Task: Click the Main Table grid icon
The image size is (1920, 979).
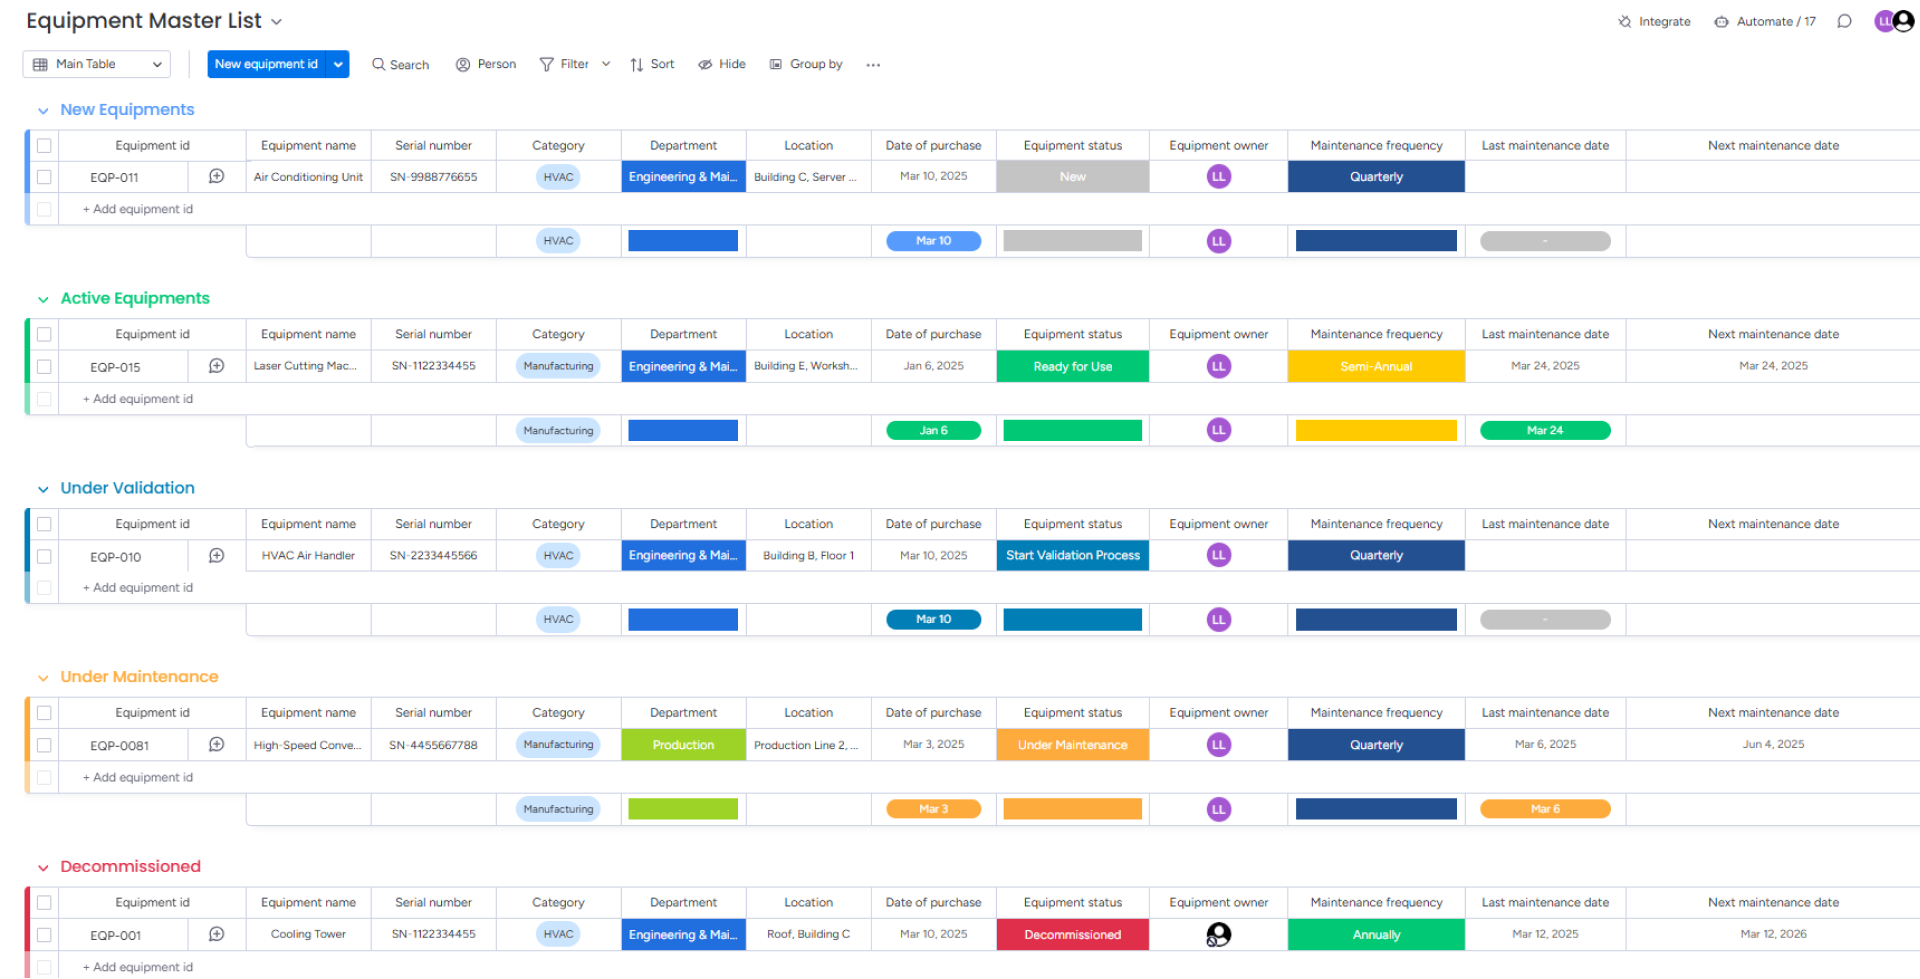Action: [40, 64]
